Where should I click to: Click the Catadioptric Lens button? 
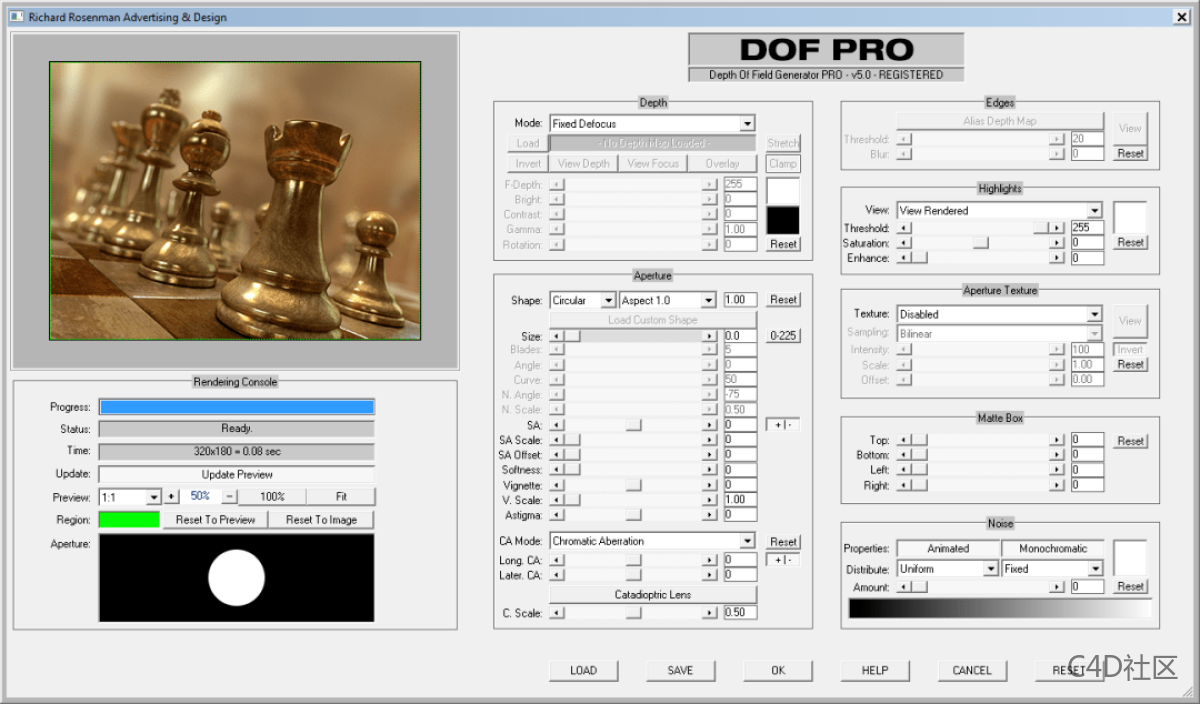pos(651,595)
